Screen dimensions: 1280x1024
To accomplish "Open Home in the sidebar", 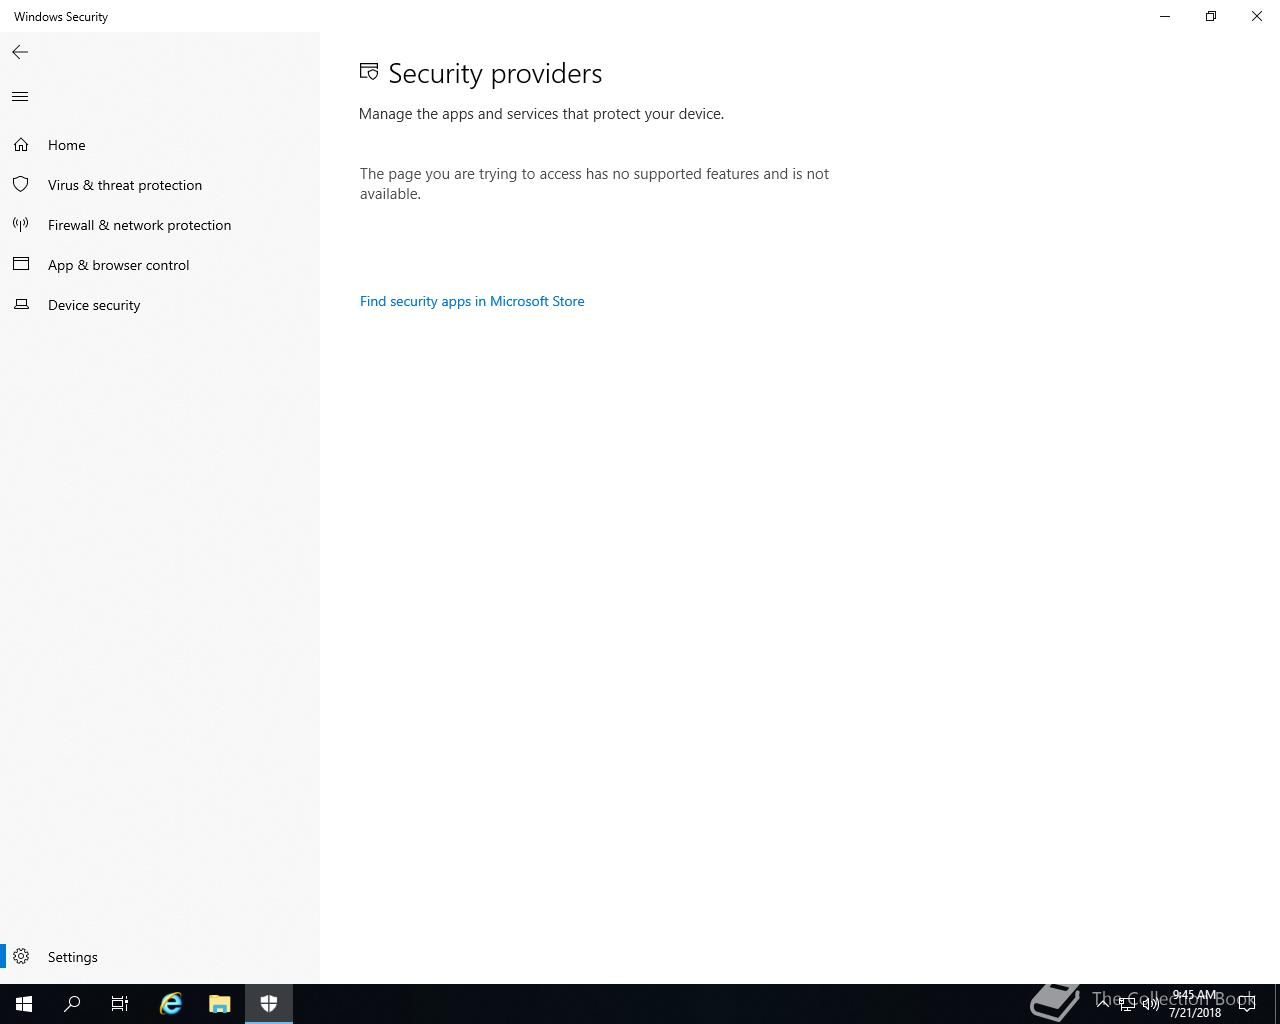I will (160, 145).
